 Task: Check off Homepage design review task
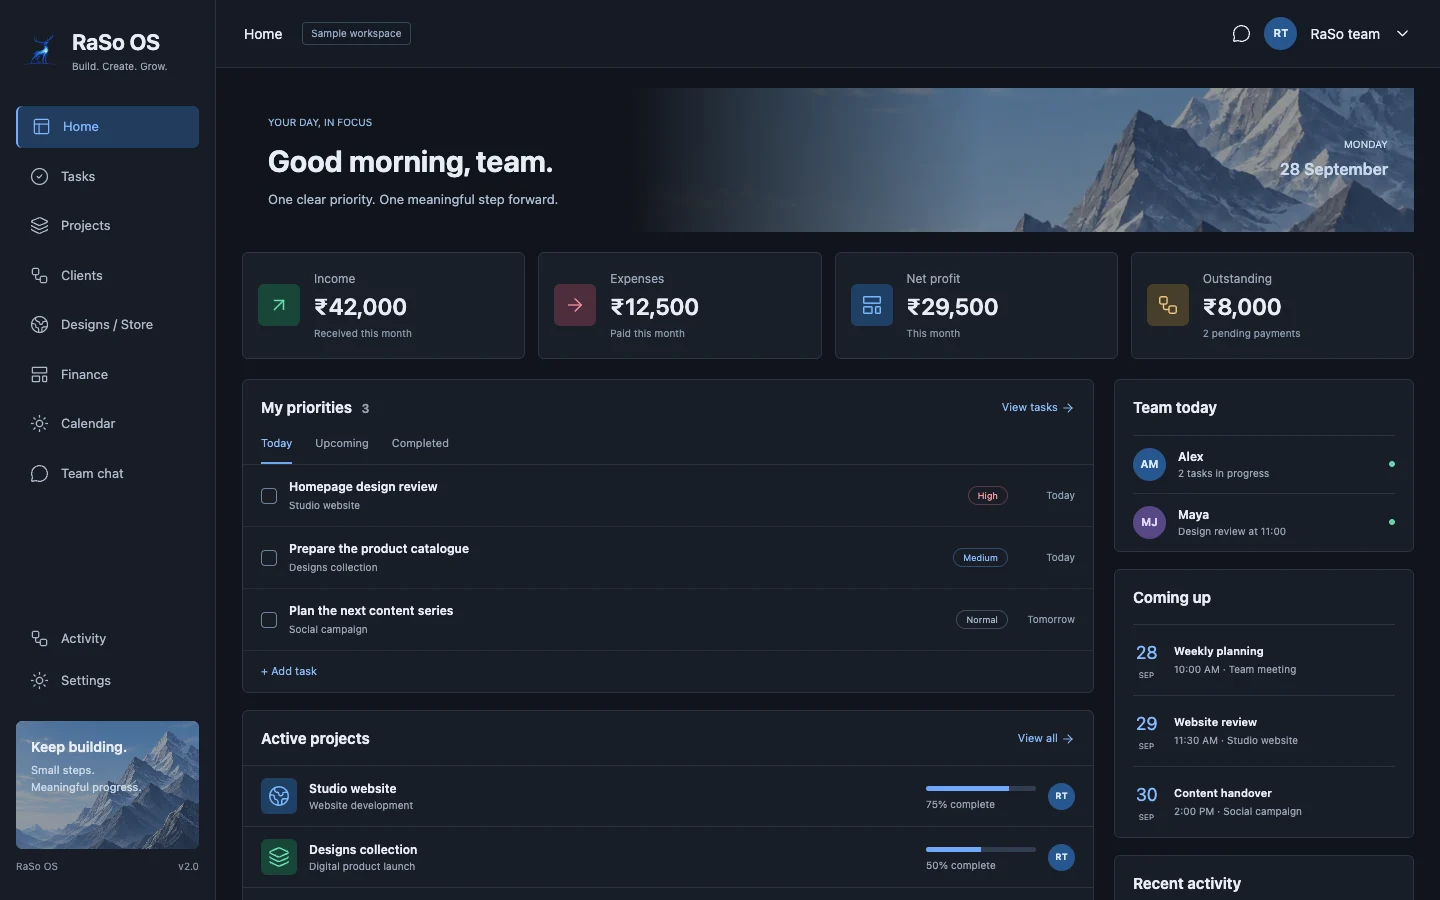pyautogui.click(x=269, y=496)
